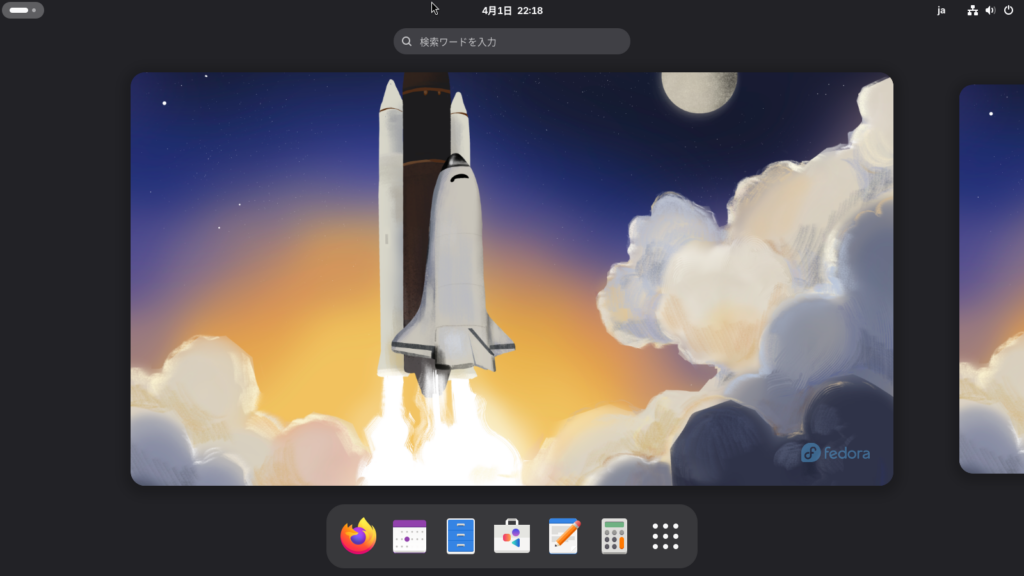Launch the Calculator from the dock
The image size is (1024, 576).
(614, 536)
